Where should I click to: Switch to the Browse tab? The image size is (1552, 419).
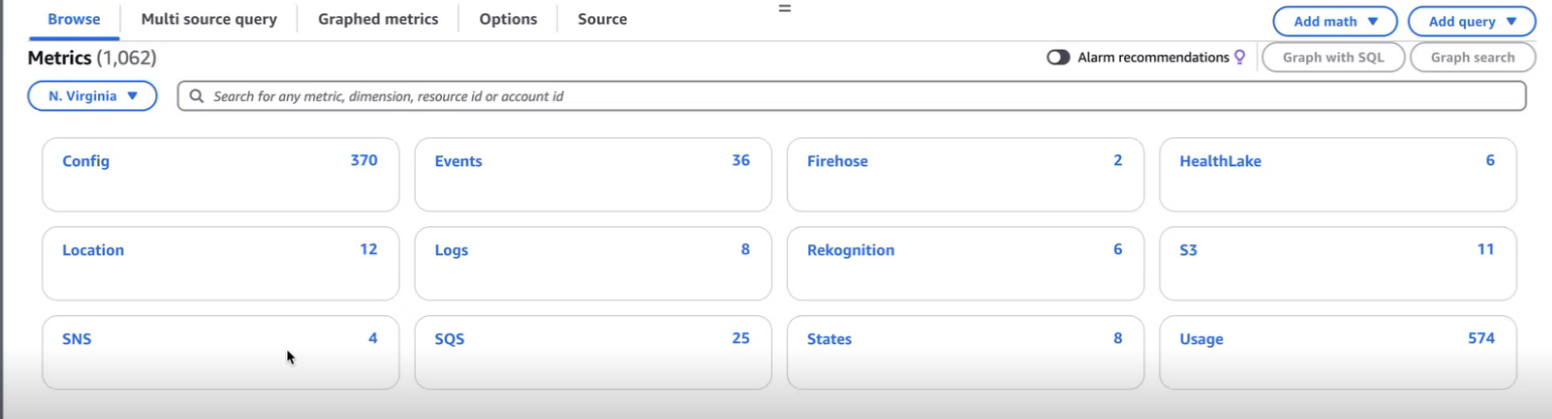[x=74, y=19]
